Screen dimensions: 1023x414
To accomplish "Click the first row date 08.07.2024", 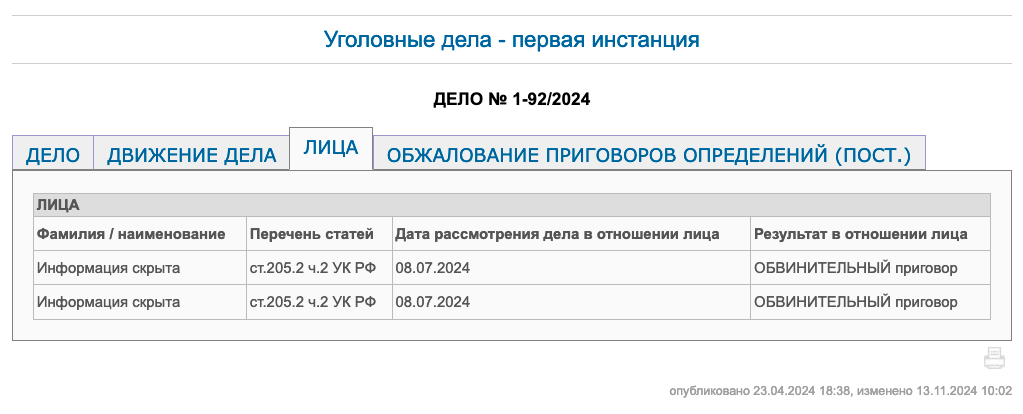I will click(433, 268).
